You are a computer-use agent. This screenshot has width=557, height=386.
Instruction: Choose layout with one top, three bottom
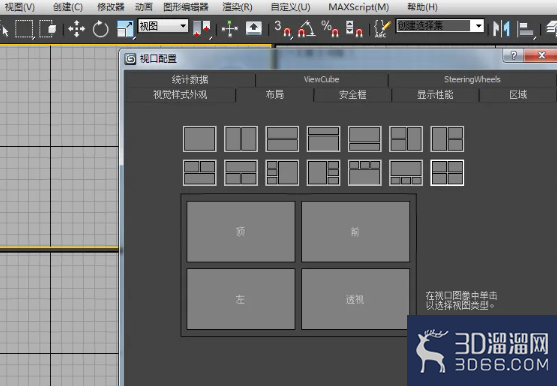click(406, 173)
